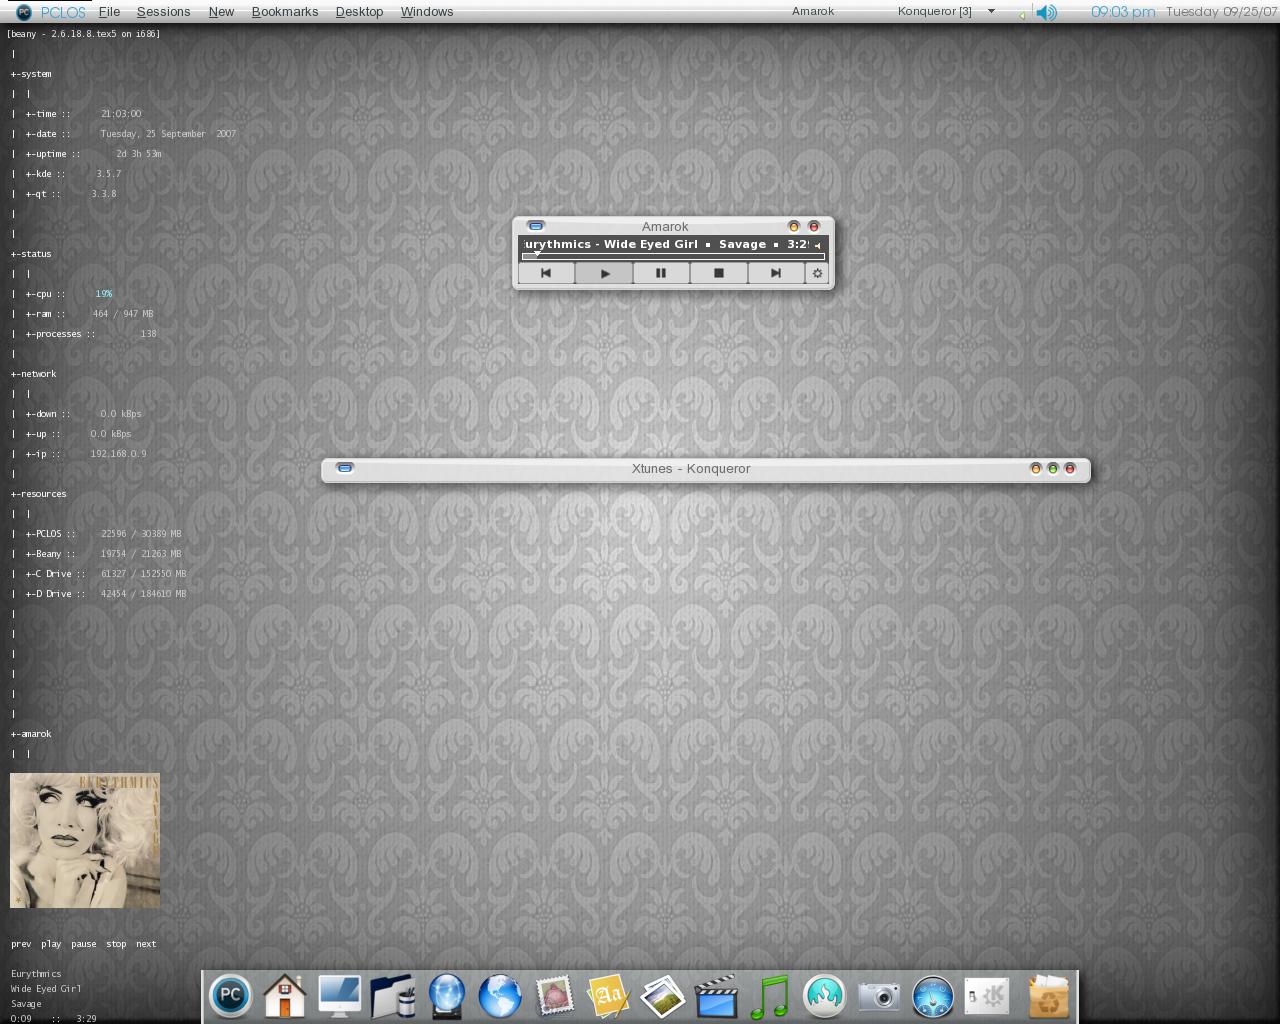Skip to previous track in Amarok window
Image resolution: width=1280 pixels, height=1024 pixels.
click(546, 273)
